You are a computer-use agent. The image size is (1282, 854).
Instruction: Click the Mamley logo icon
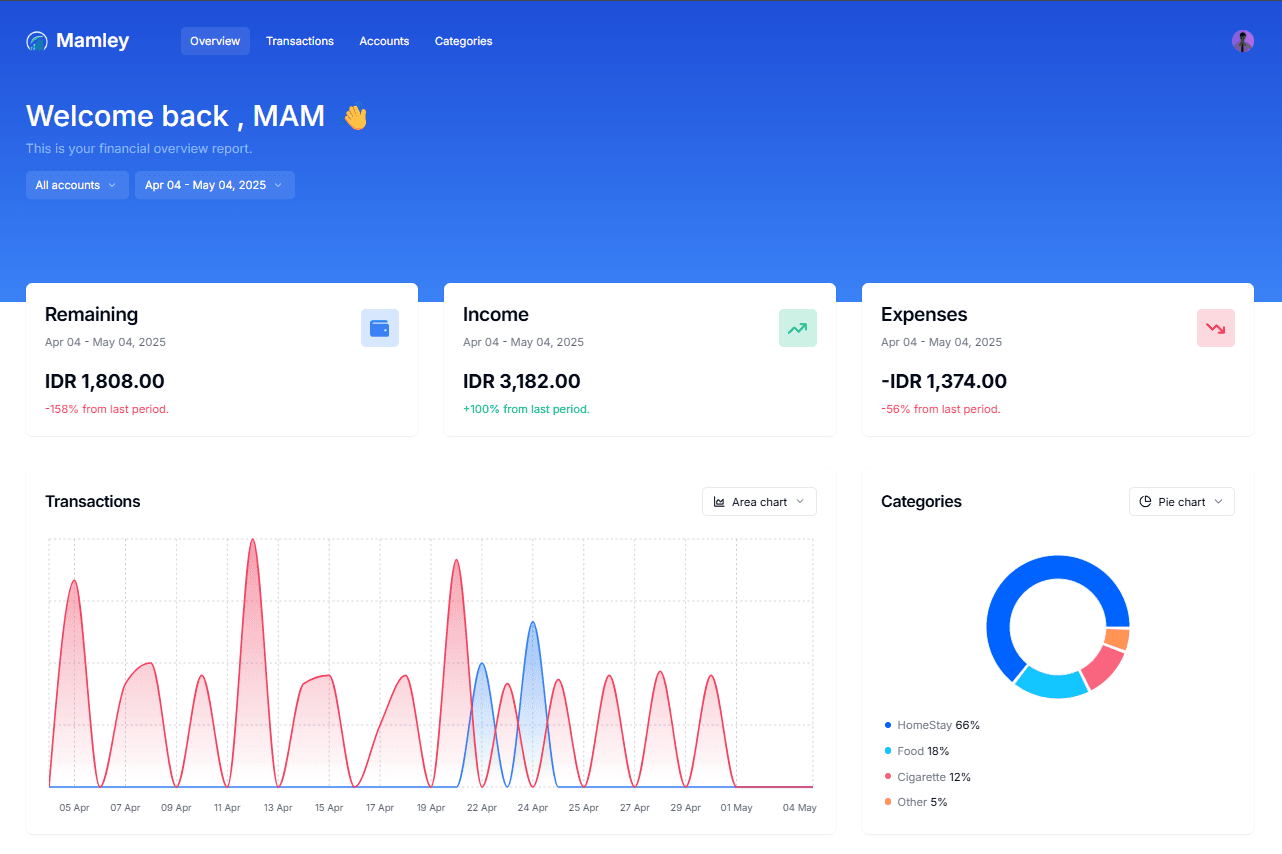tap(37, 41)
